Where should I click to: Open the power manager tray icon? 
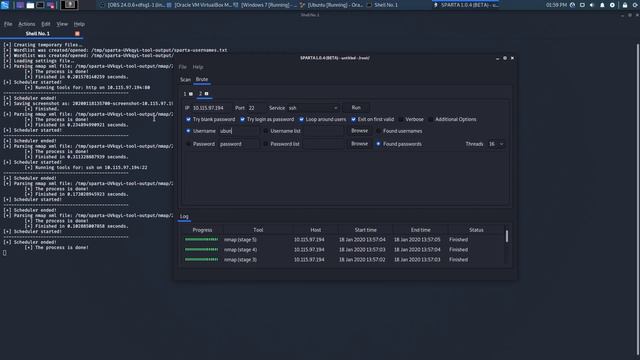612,5
